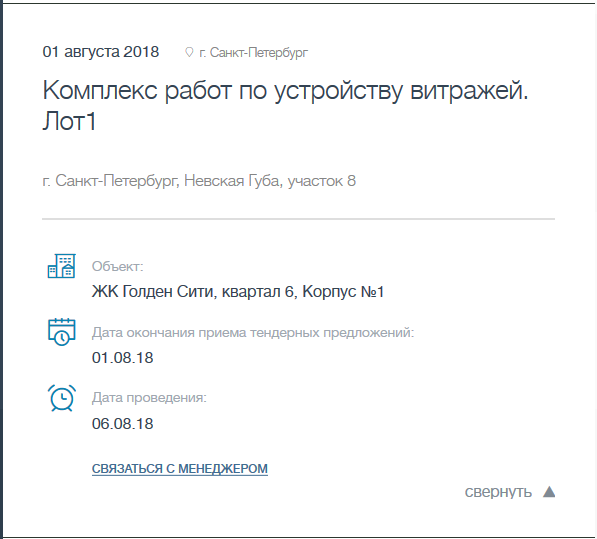Collapse card using the triangle arrow
Screen dimensions: 597x539
point(549,491)
